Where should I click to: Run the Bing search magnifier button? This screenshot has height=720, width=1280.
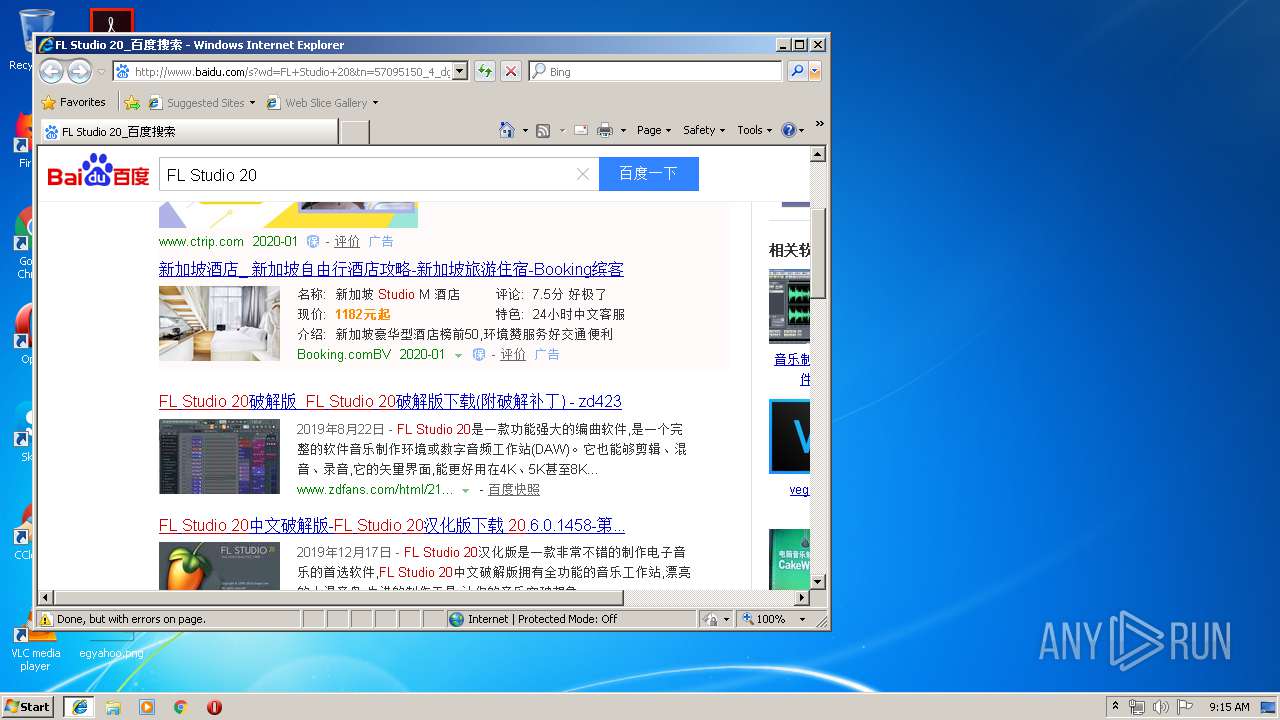[x=797, y=71]
